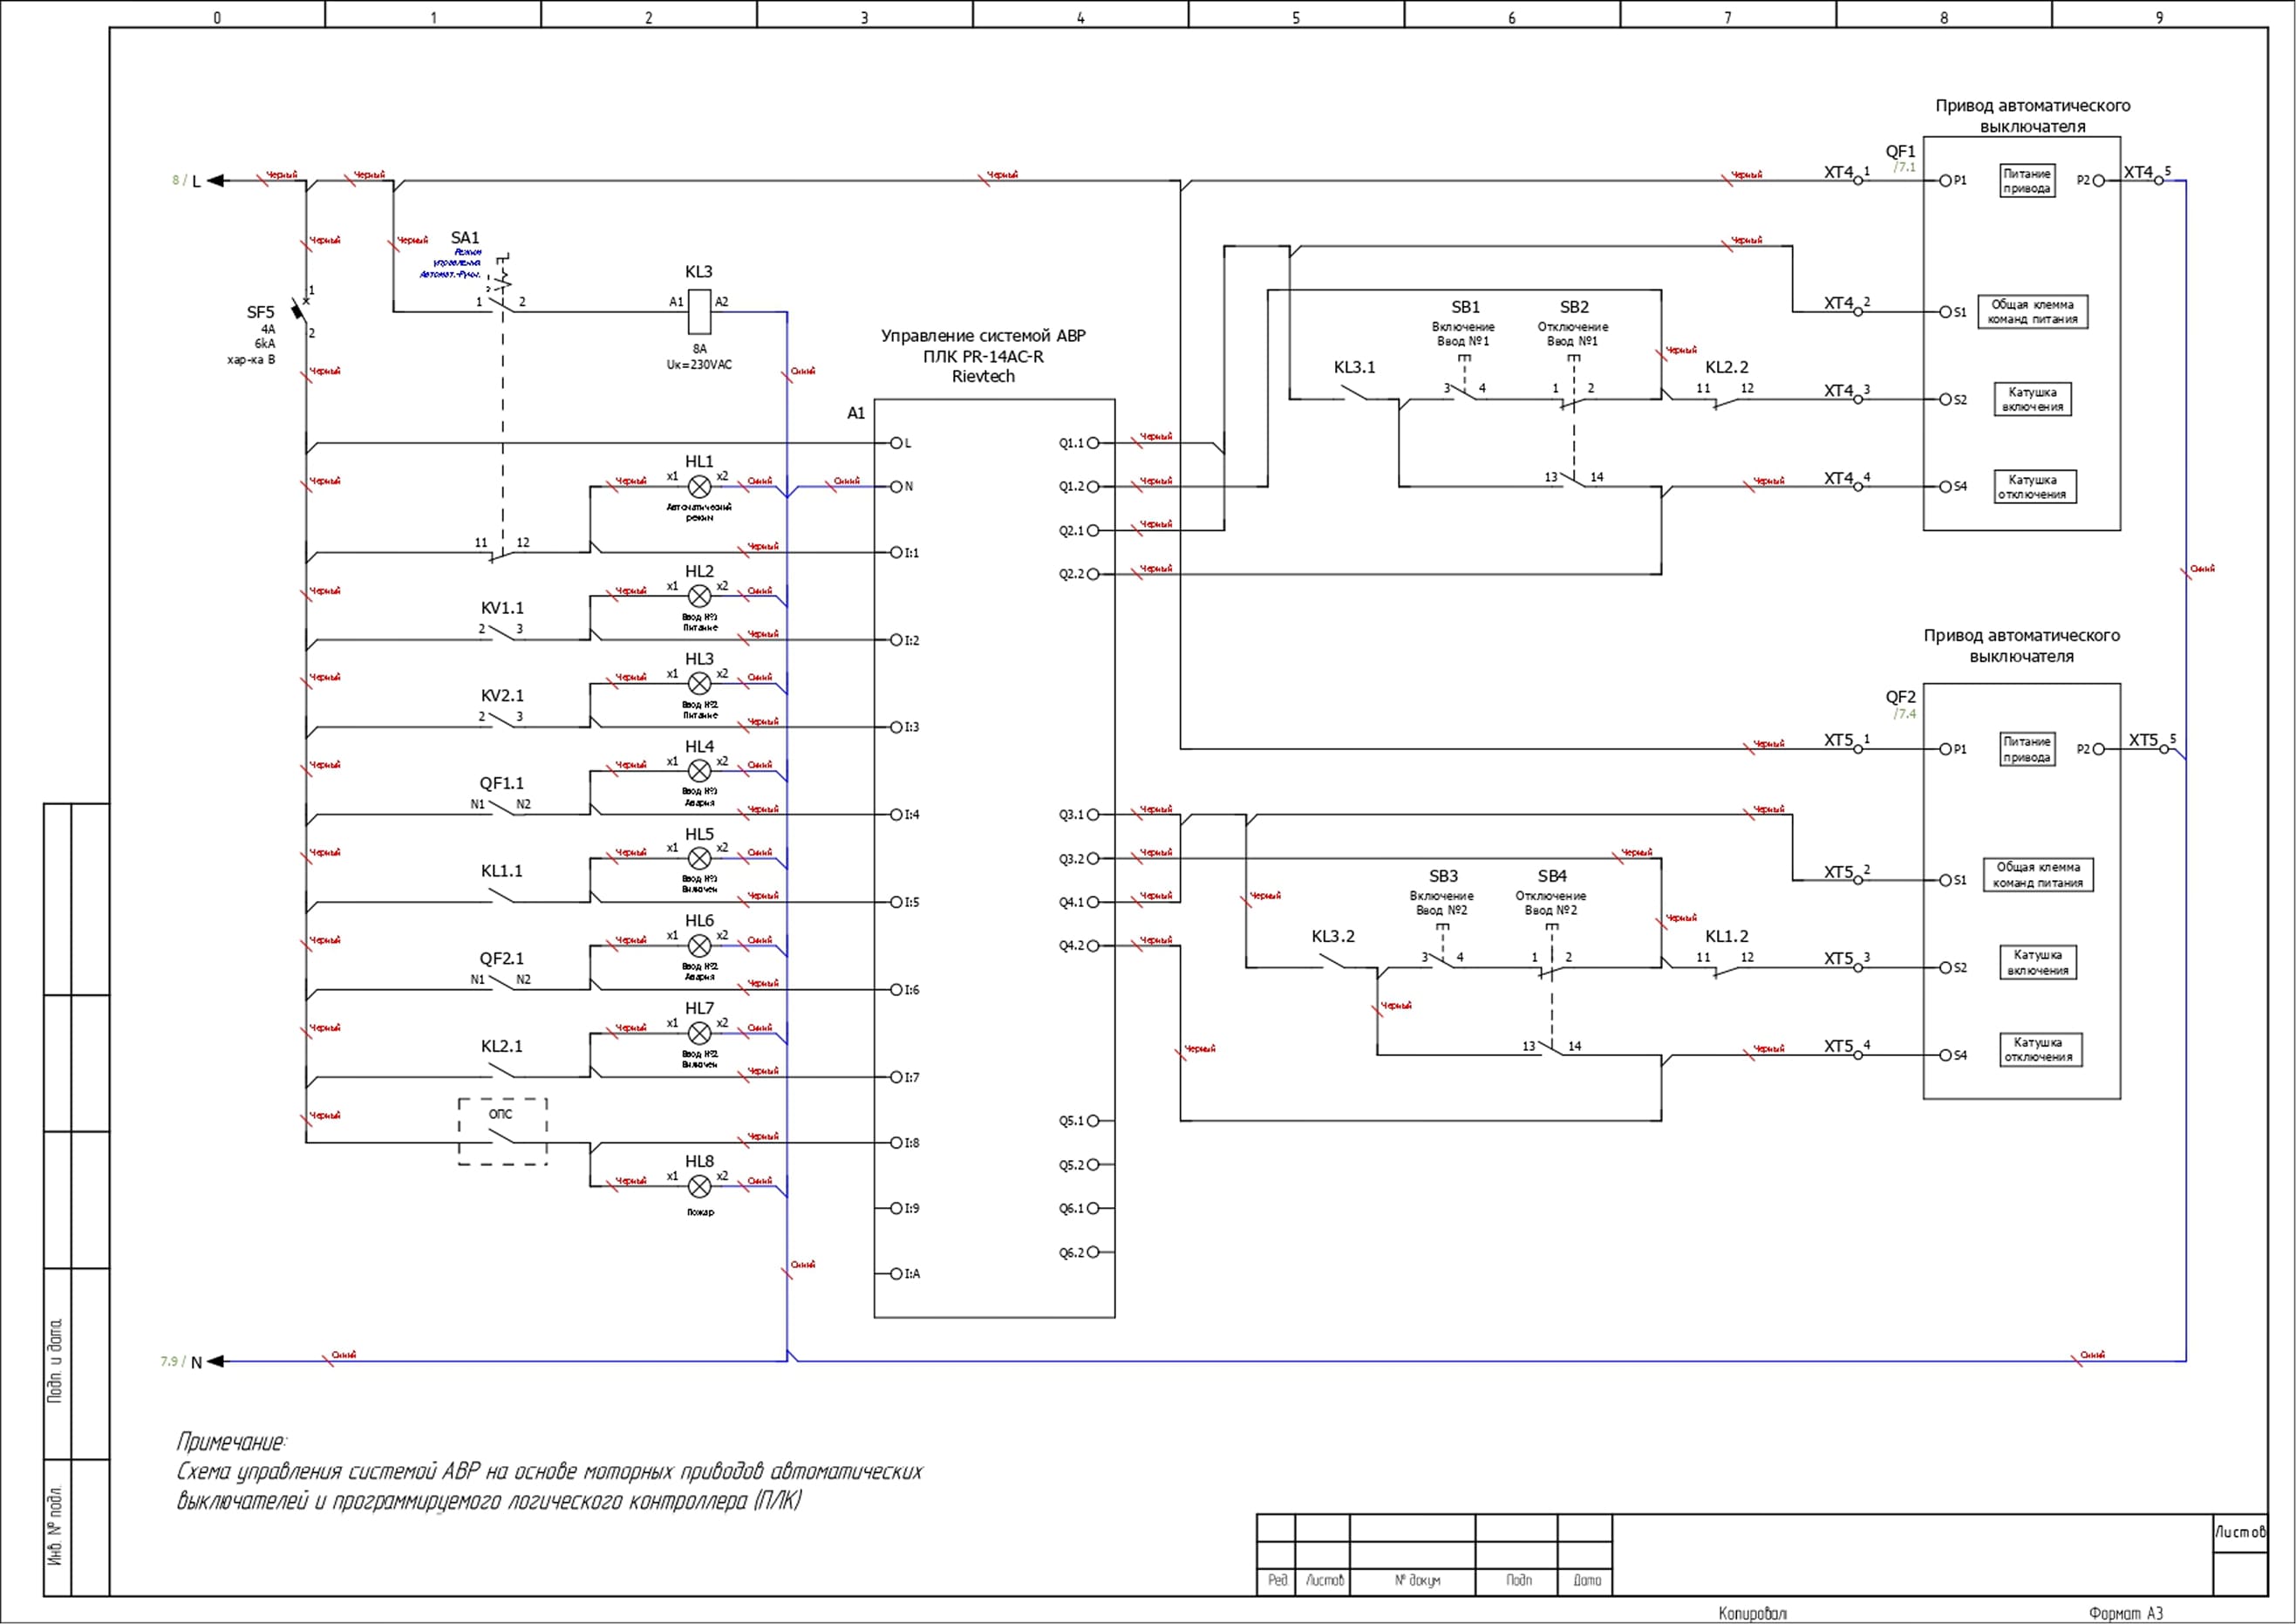Click the QF1 cross-reference /7.1

(1904, 168)
